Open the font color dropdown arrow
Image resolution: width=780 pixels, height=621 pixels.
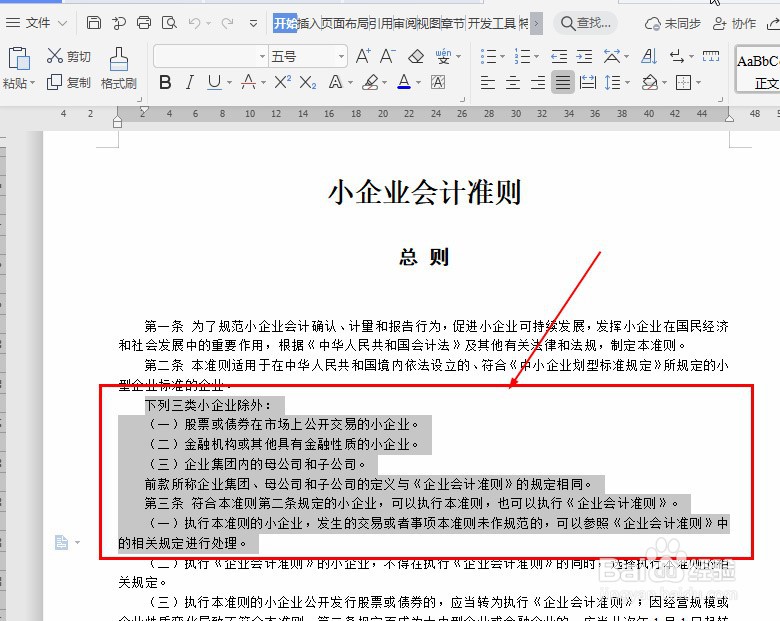[418, 82]
